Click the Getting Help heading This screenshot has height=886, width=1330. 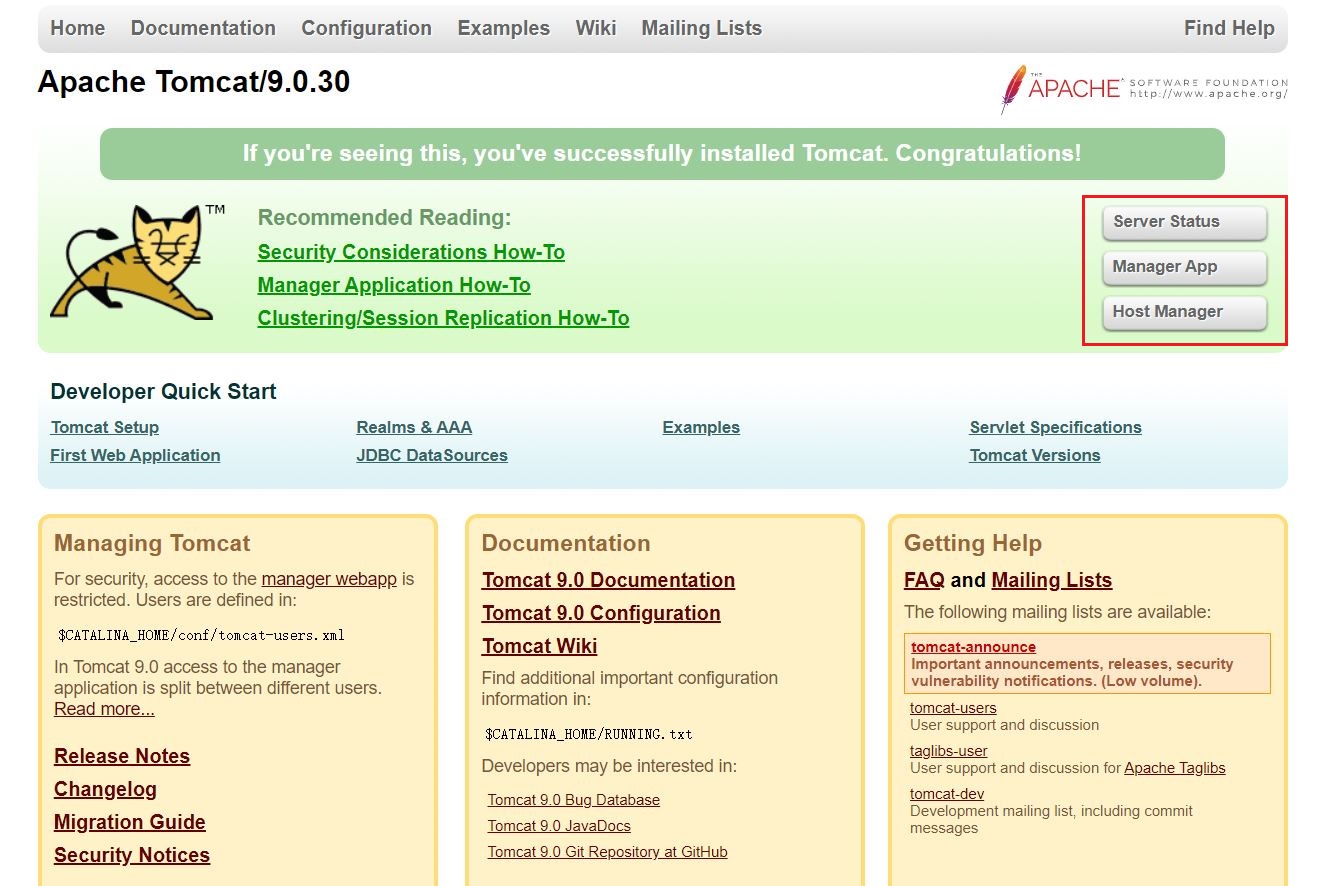pos(973,544)
